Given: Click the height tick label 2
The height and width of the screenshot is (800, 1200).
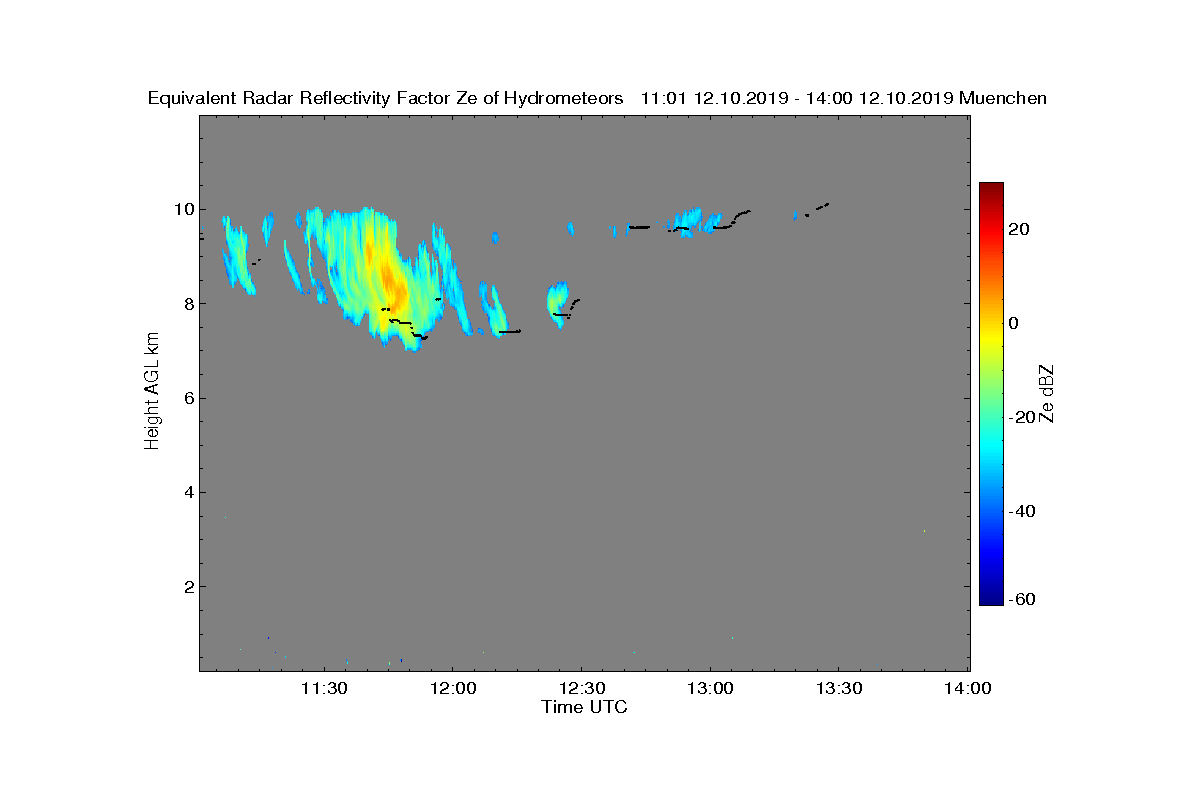Looking at the screenshot, I should coord(187,586).
